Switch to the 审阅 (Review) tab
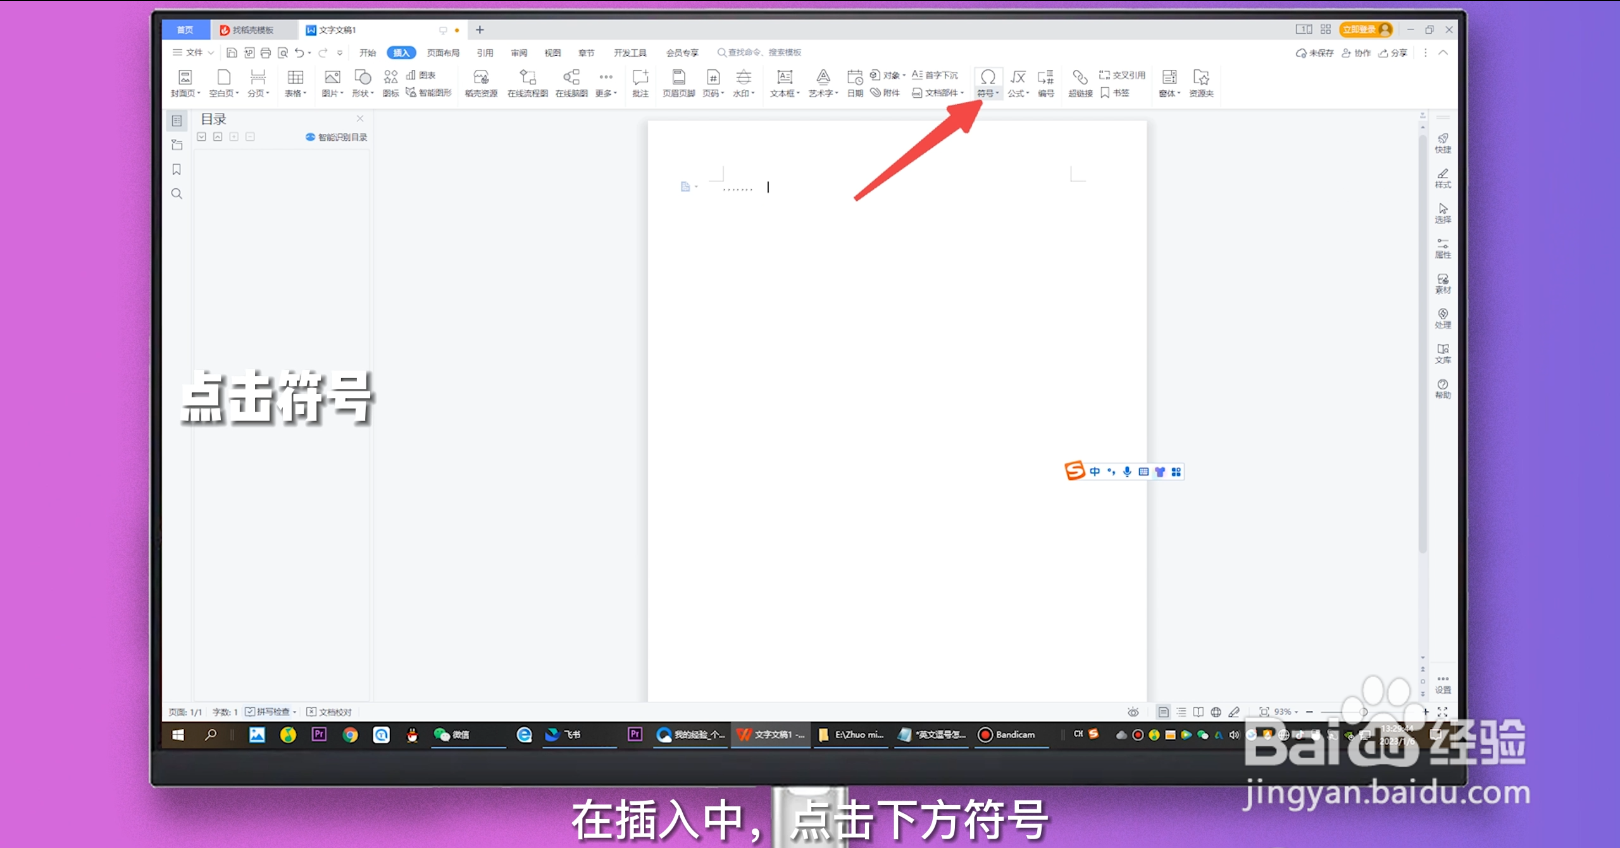This screenshot has height=848, width=1620. tap(519, 53)
